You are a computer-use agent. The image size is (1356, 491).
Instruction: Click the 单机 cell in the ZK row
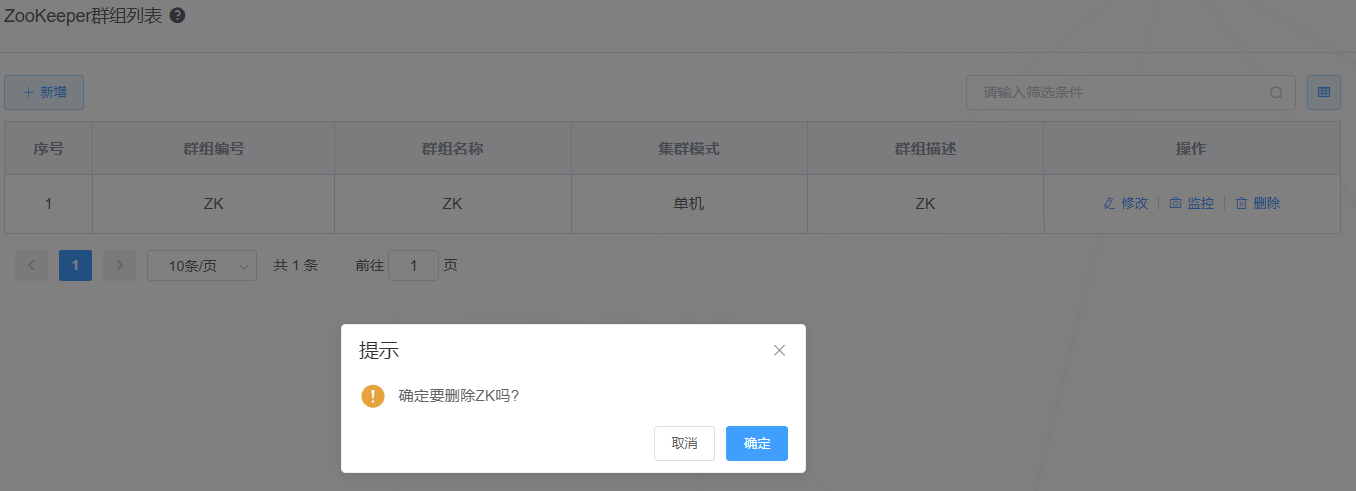[689, 203]
